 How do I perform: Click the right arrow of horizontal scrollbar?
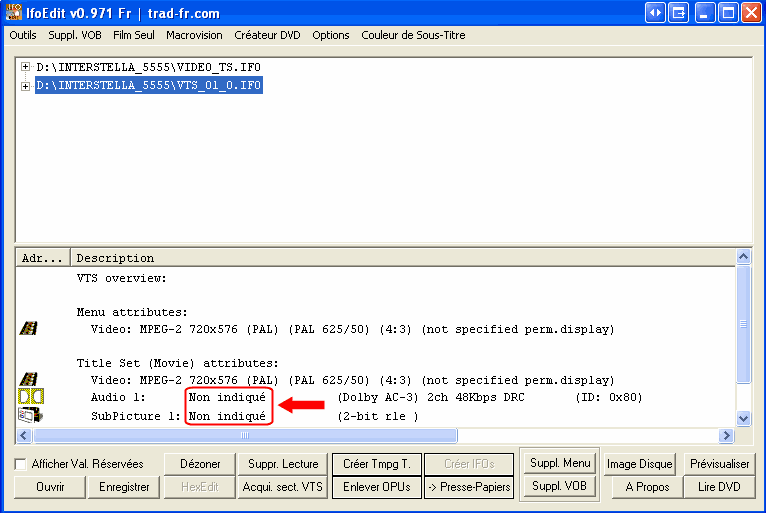[x=727, y=436]
